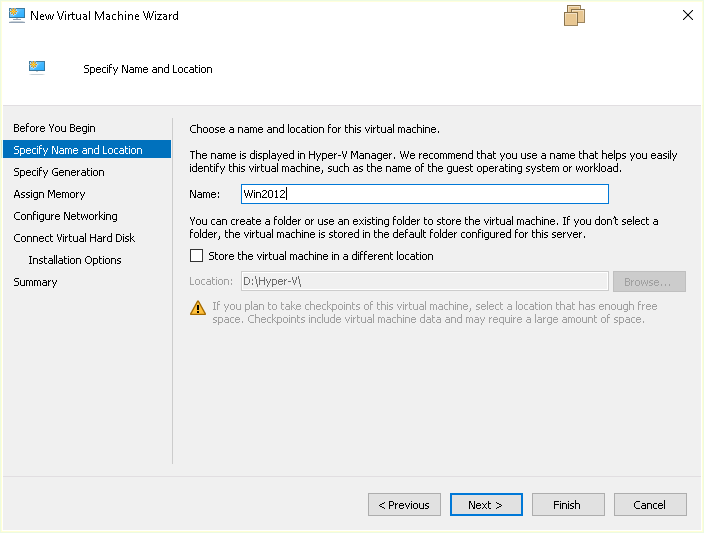Open the Specify Generation step

click(59, 172)
